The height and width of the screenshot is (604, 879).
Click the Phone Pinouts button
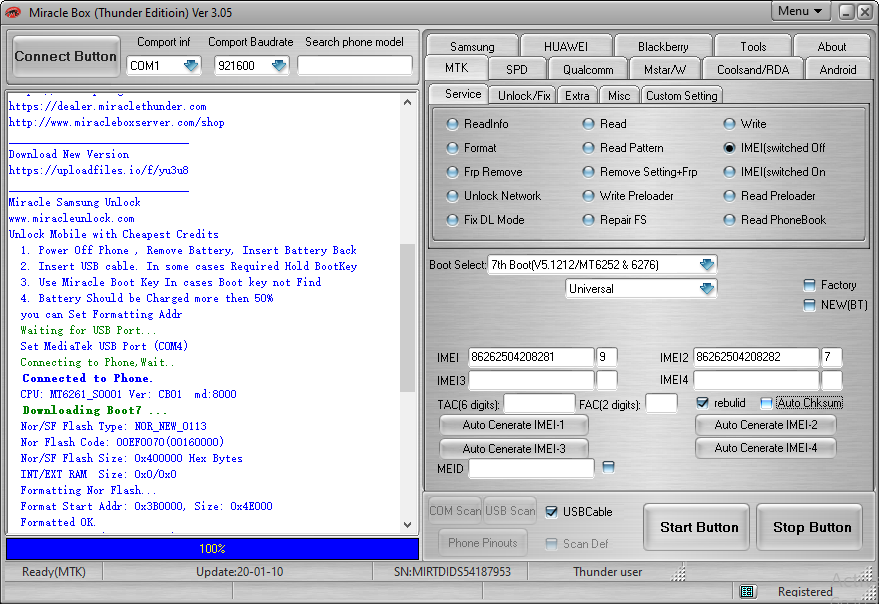pos(483,542)
